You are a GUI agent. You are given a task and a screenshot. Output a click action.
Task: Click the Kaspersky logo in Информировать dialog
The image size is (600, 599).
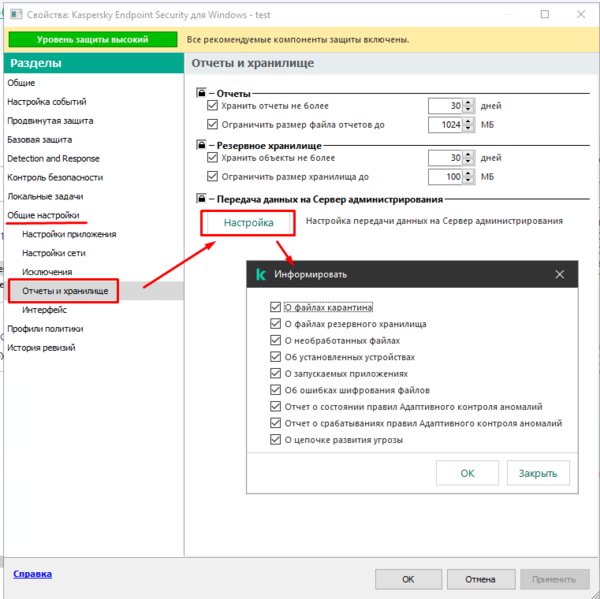tap(261, 274)
